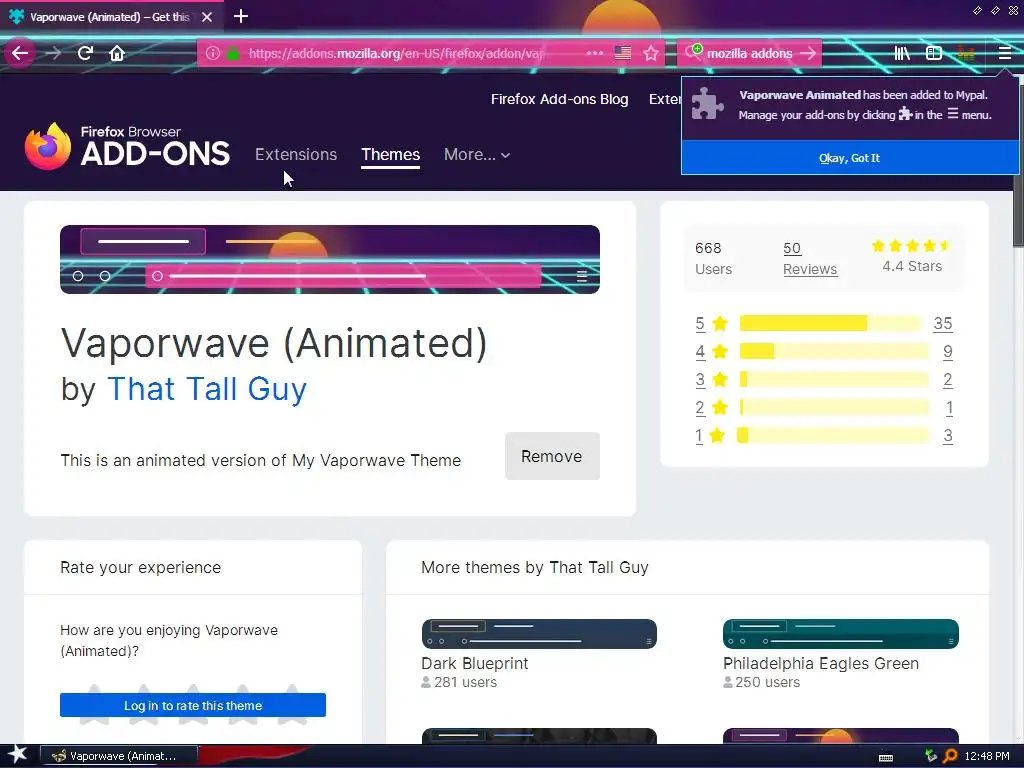Open the 50 Reviews link
Viewport: 1024px width, 768px height.
pyautogui.click(x=810, y=259)
